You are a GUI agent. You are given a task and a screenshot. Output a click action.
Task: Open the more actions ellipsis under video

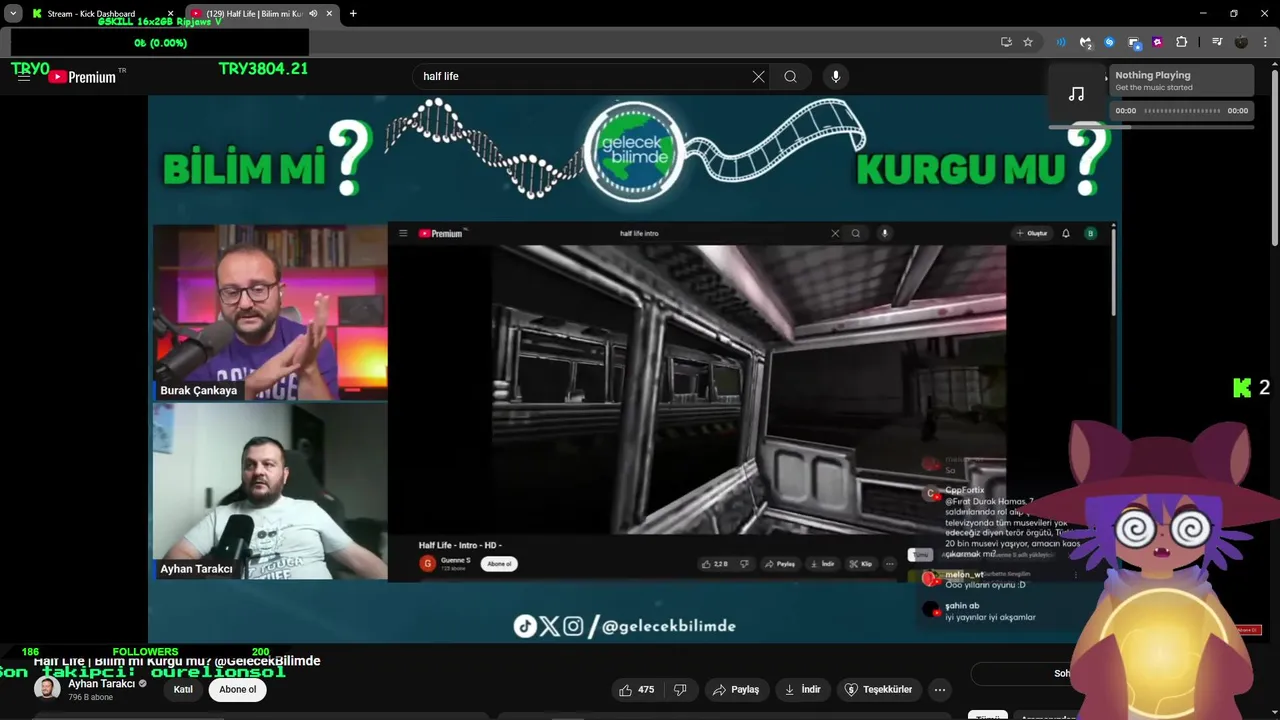point(939,689)
